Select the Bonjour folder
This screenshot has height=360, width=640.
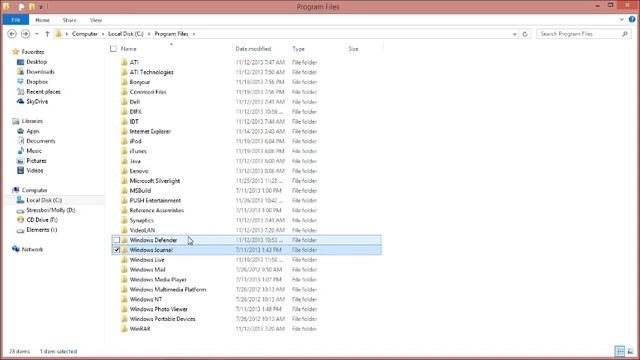click(x=140, y=82)
